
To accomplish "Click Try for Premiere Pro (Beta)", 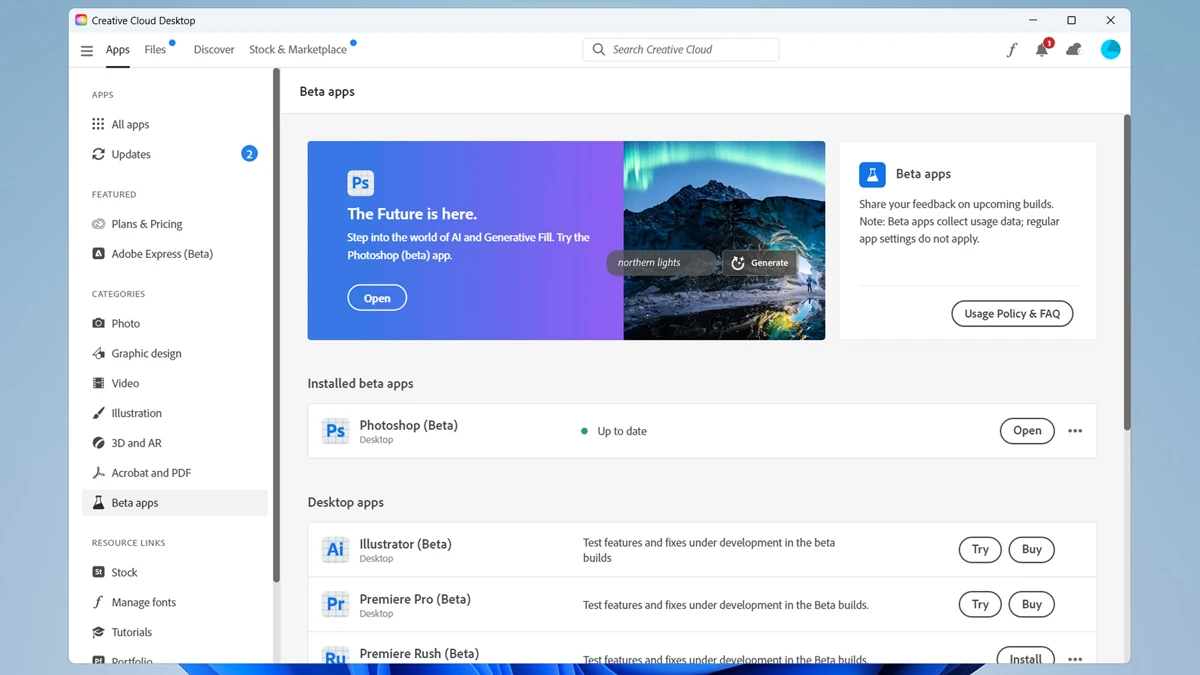I will click(980, 604).
